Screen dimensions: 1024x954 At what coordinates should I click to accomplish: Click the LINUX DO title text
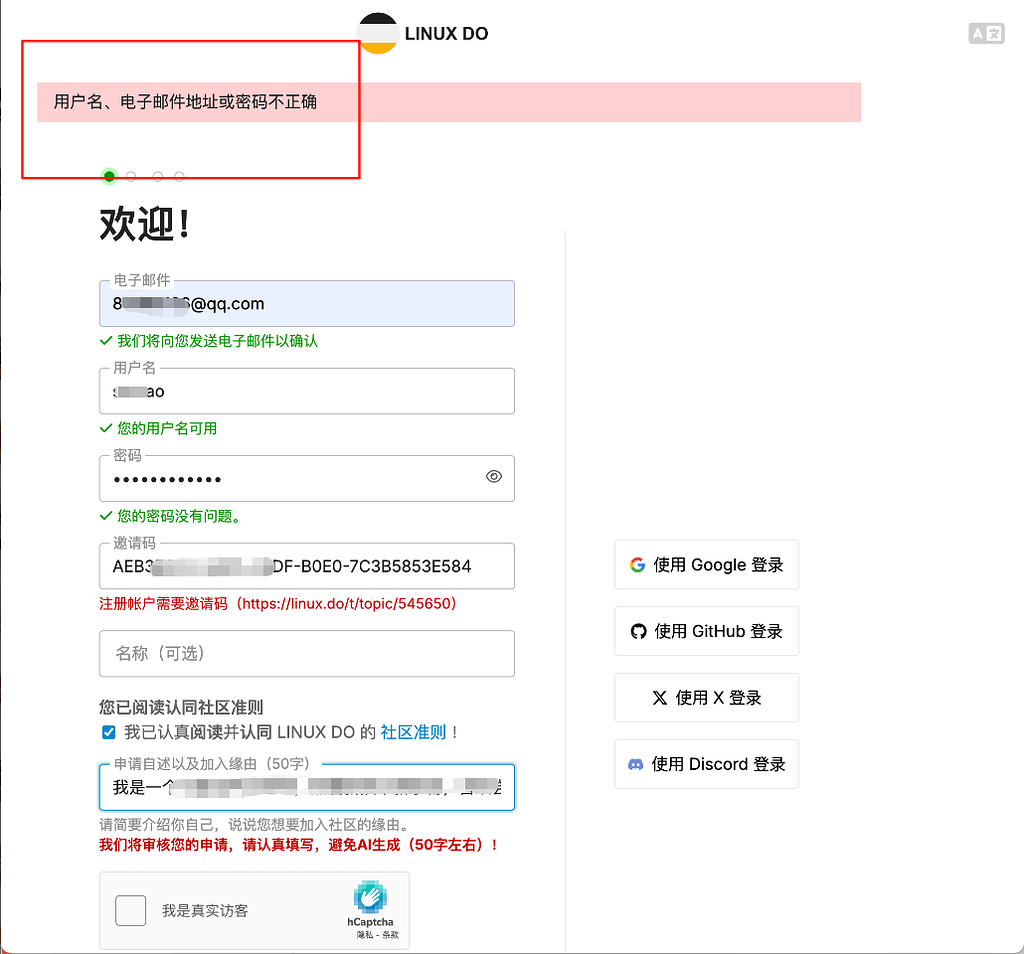pos(447,34)
